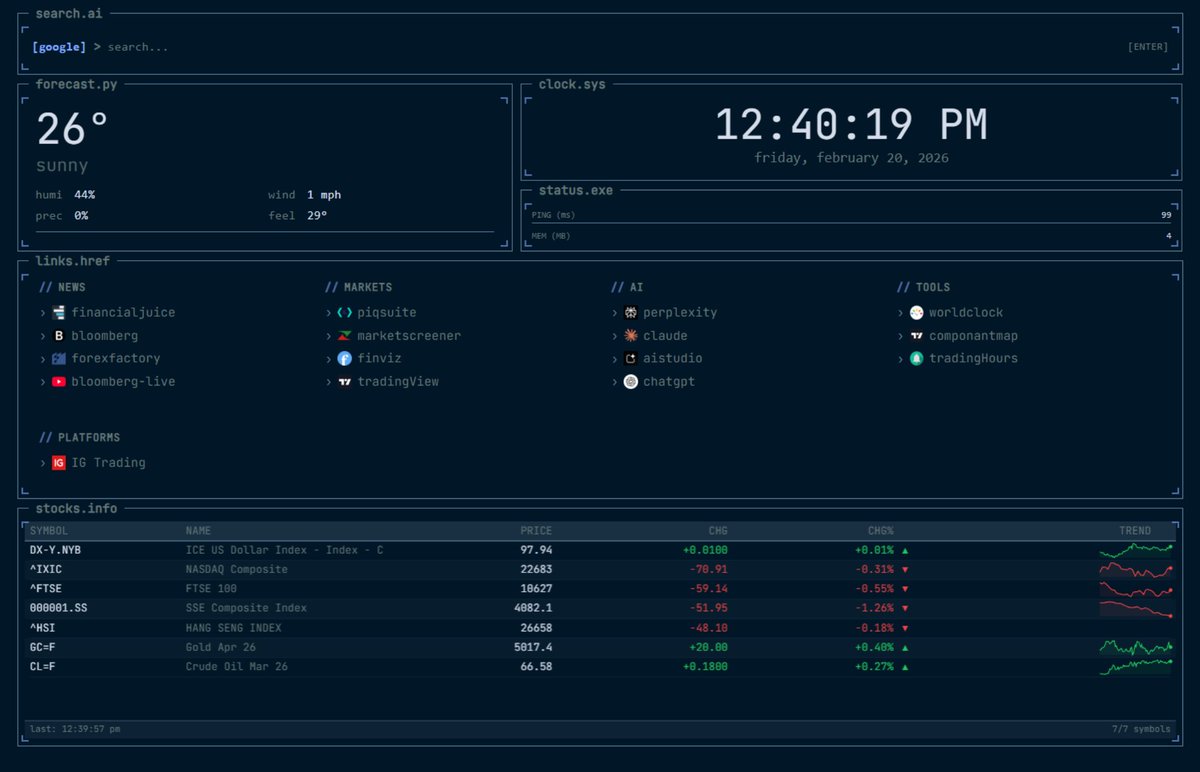Click the forexfactory favicon icon

(59, 358)
